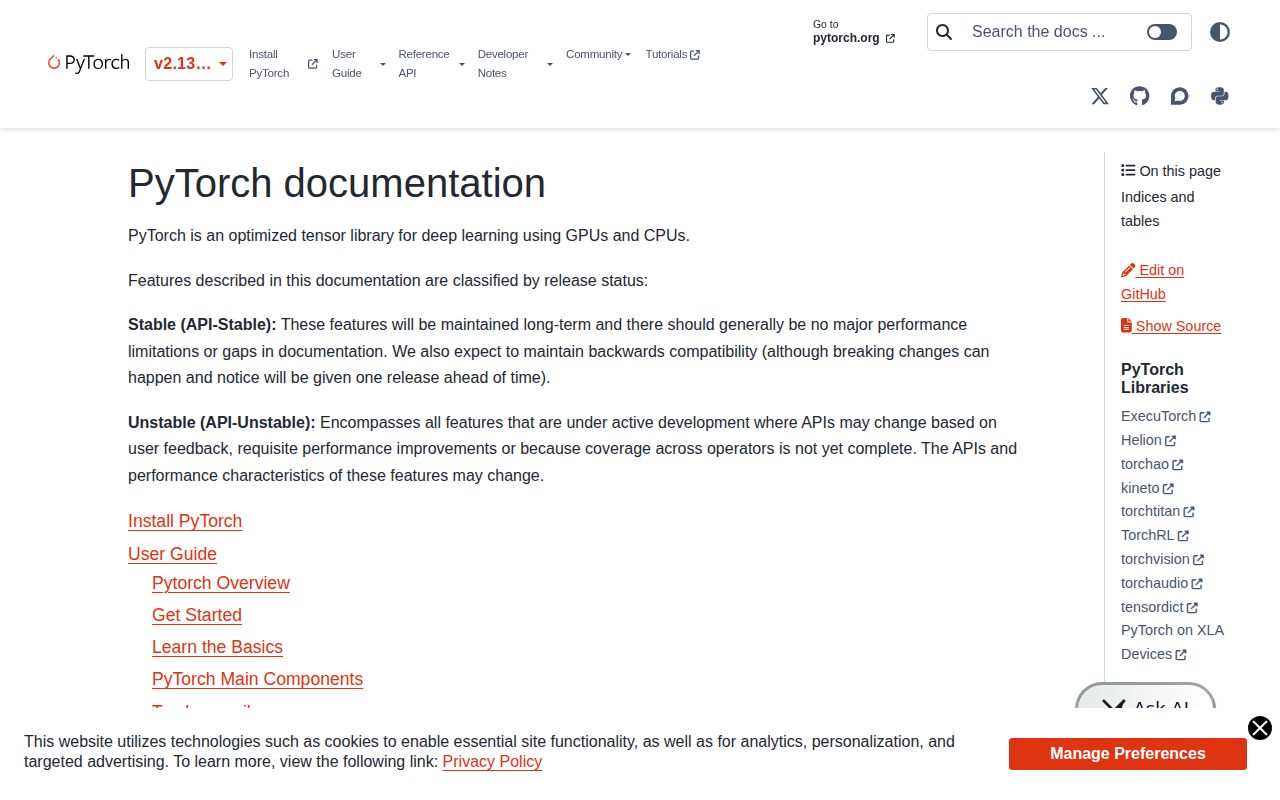Image resolution: width=1280 pixels, height=800 pixels.
Task: Open the Helion library link
Action: tap(1149, 440)
